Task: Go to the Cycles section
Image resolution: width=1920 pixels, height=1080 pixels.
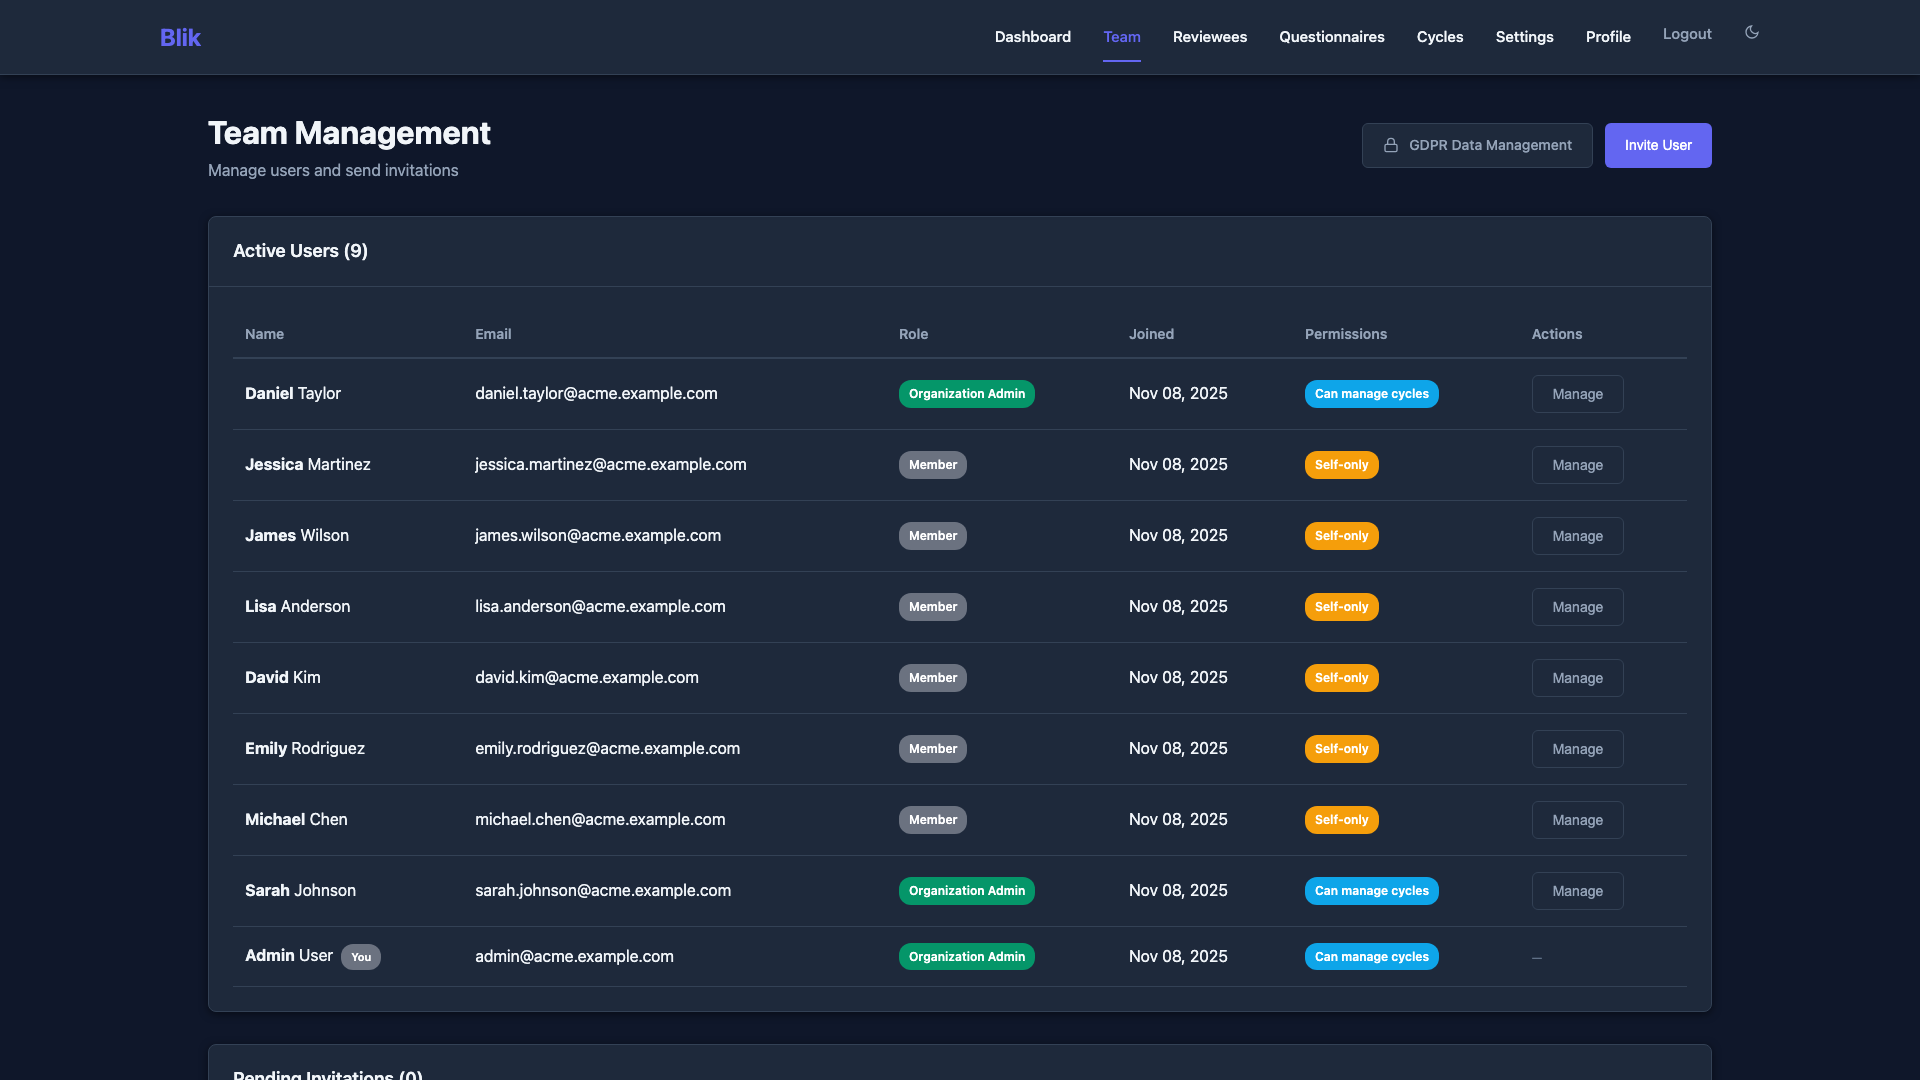Action: click(1439, 36)
